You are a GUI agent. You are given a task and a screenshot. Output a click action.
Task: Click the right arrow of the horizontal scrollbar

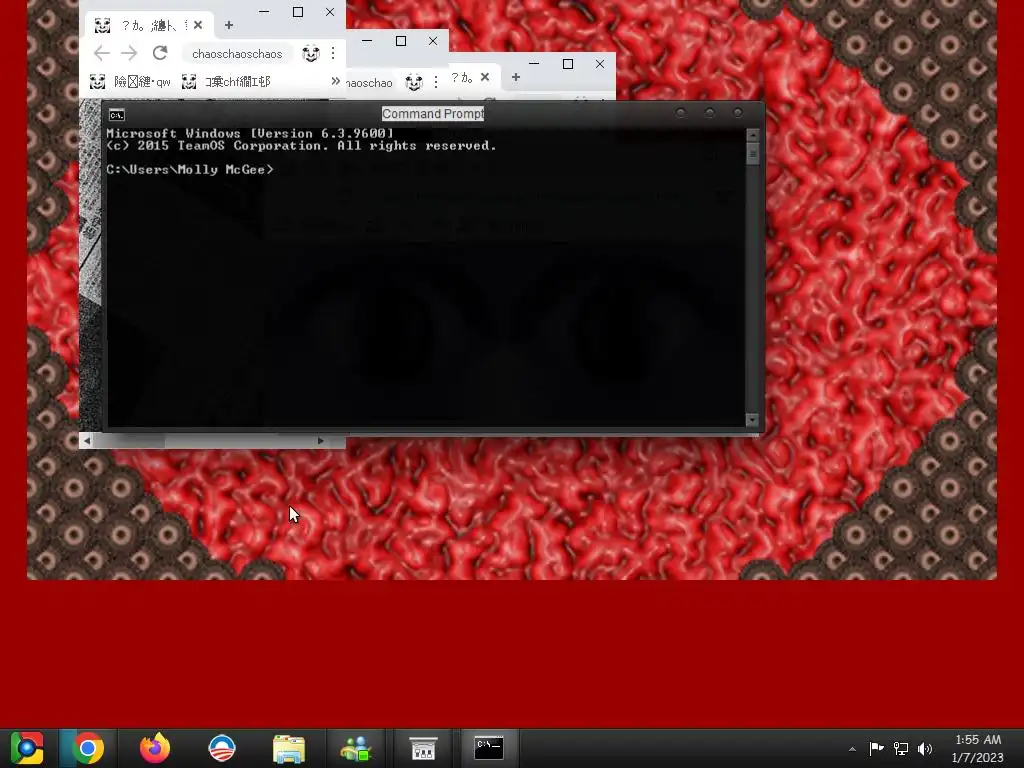[321, 441]
